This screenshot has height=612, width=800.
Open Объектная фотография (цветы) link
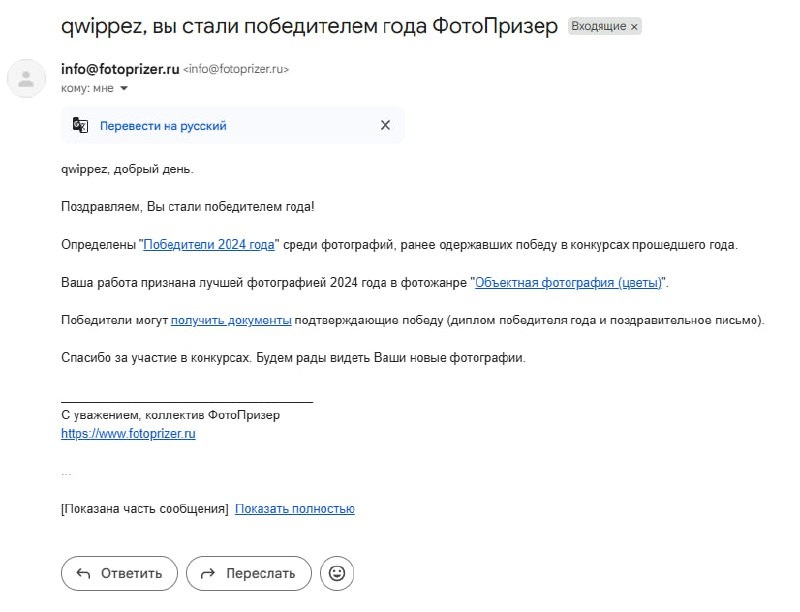[568, 283]
